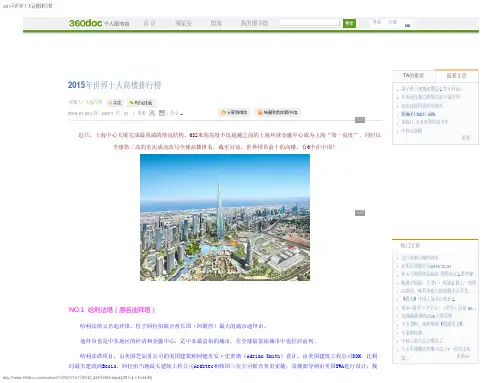Open eighth hot-articles list entry
The width and height of the screenshot is (495, 383).
[x=426, y=315]
